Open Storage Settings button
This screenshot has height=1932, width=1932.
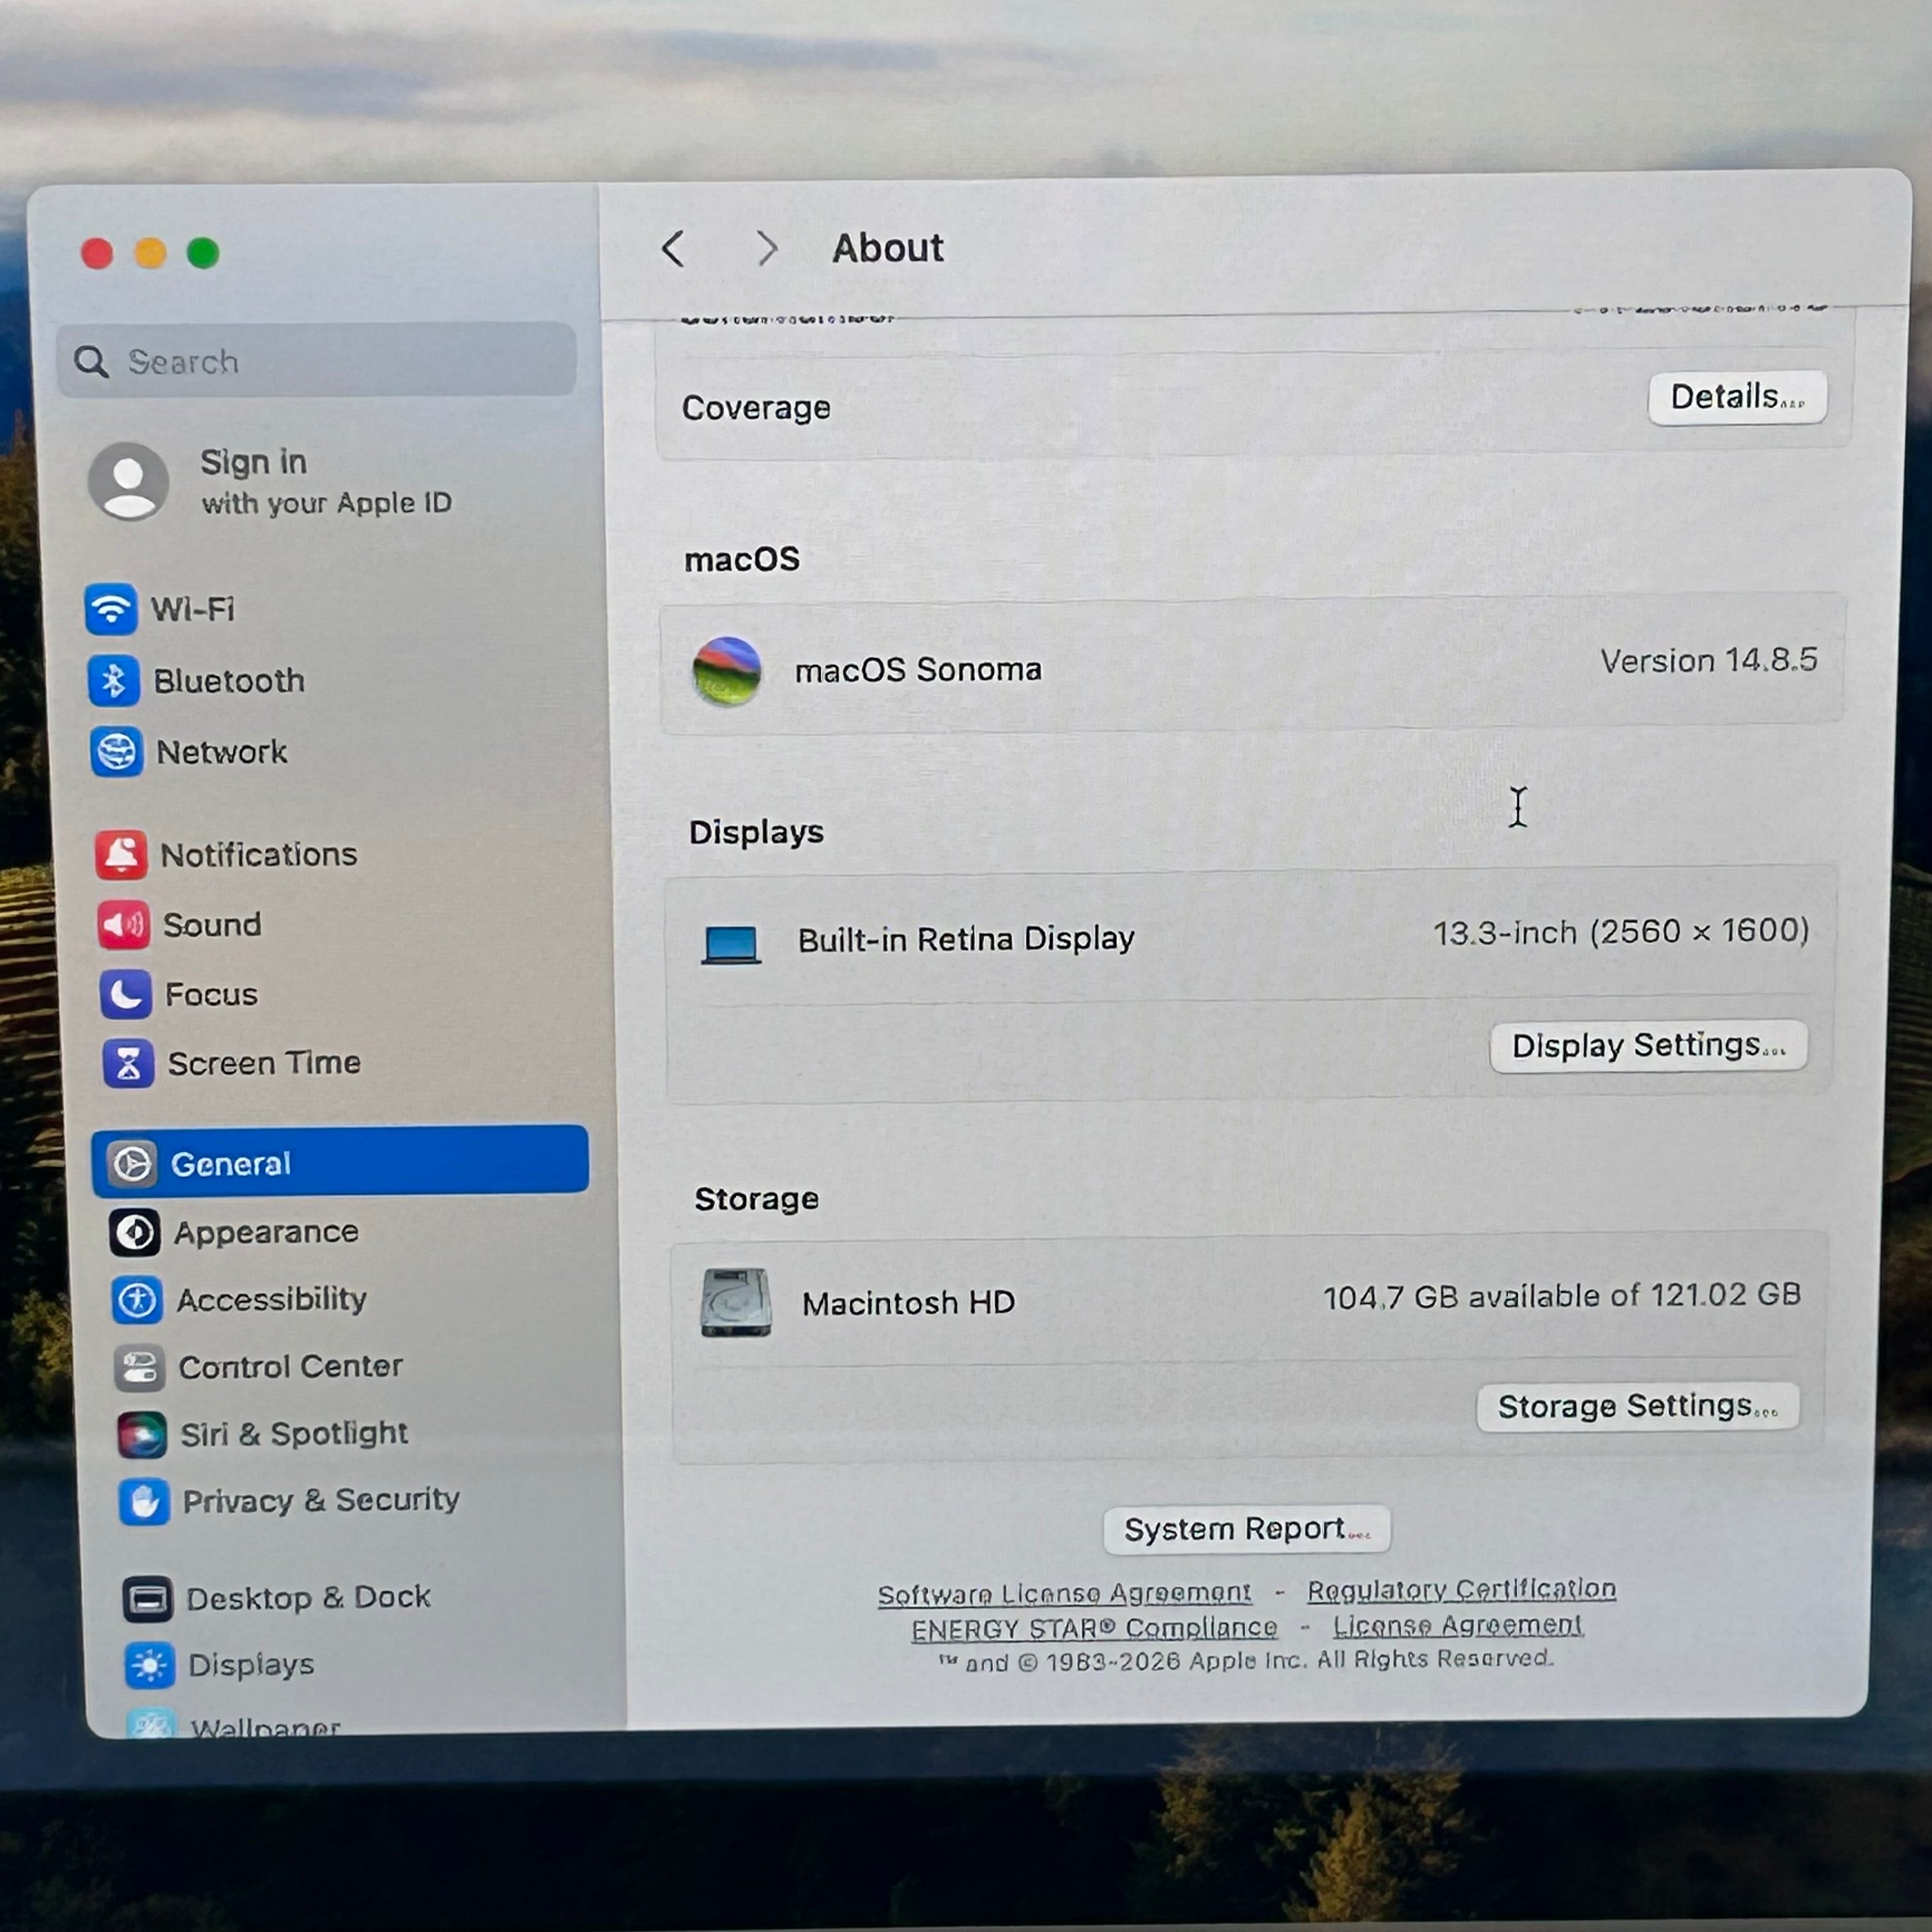[x=1638, y=1407]
